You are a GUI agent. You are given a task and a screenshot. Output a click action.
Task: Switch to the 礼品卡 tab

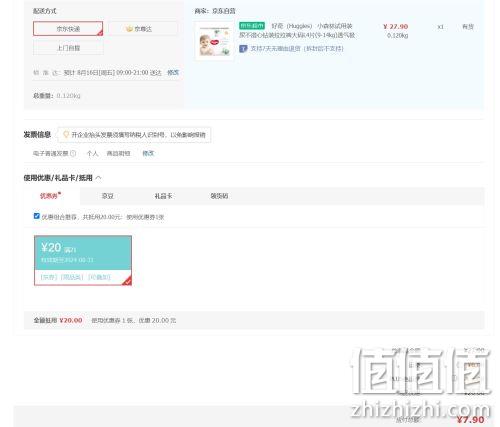[163, 196]
